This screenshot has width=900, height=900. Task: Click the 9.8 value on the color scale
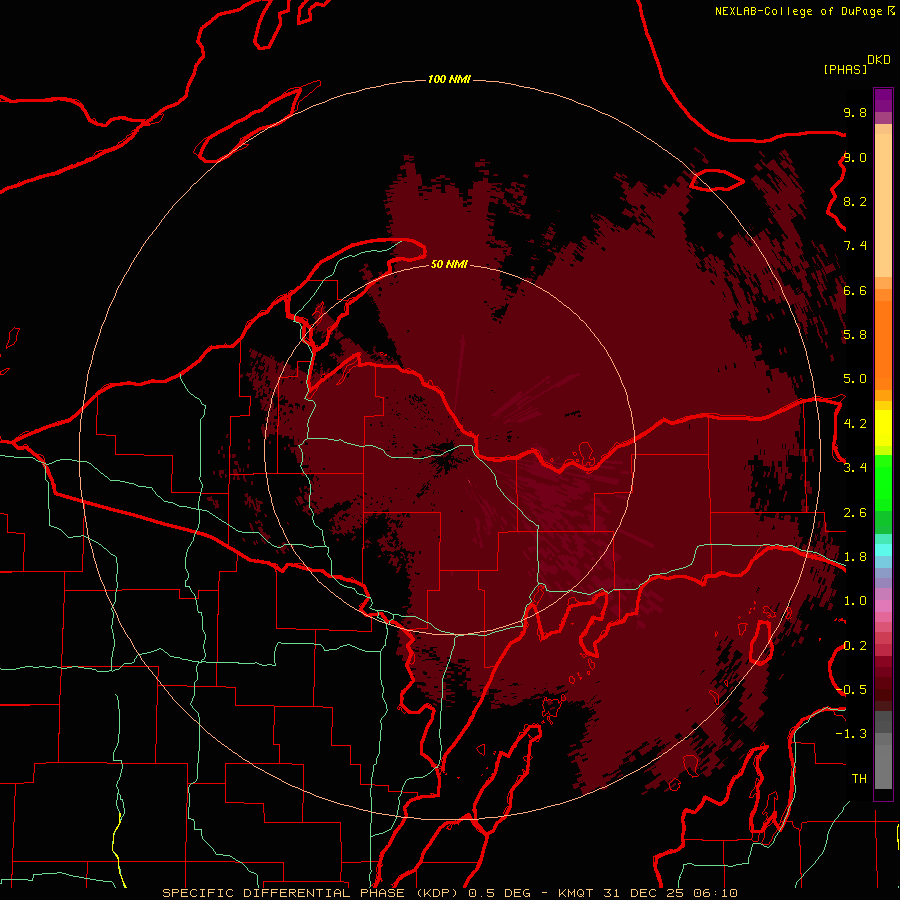tap(855, 112)
